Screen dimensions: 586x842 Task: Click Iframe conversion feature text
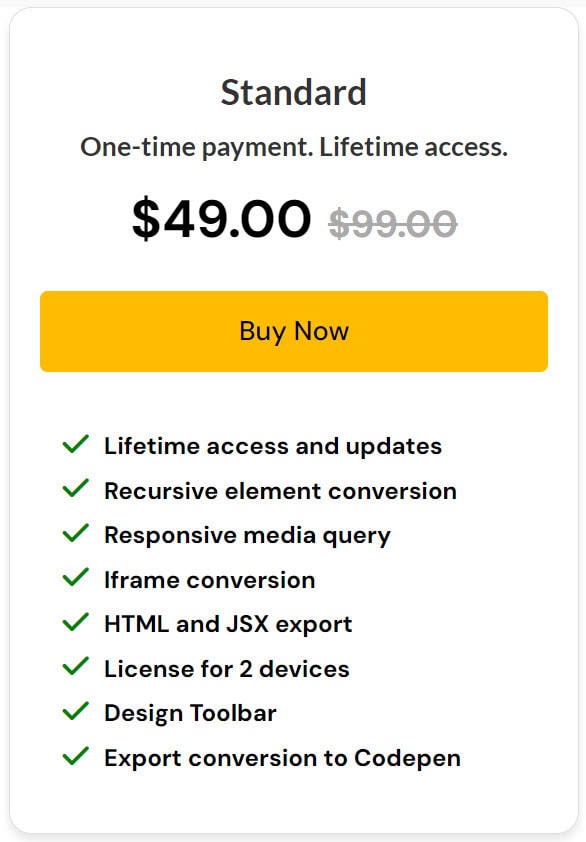pyautogui.click(x=209, y=580)
